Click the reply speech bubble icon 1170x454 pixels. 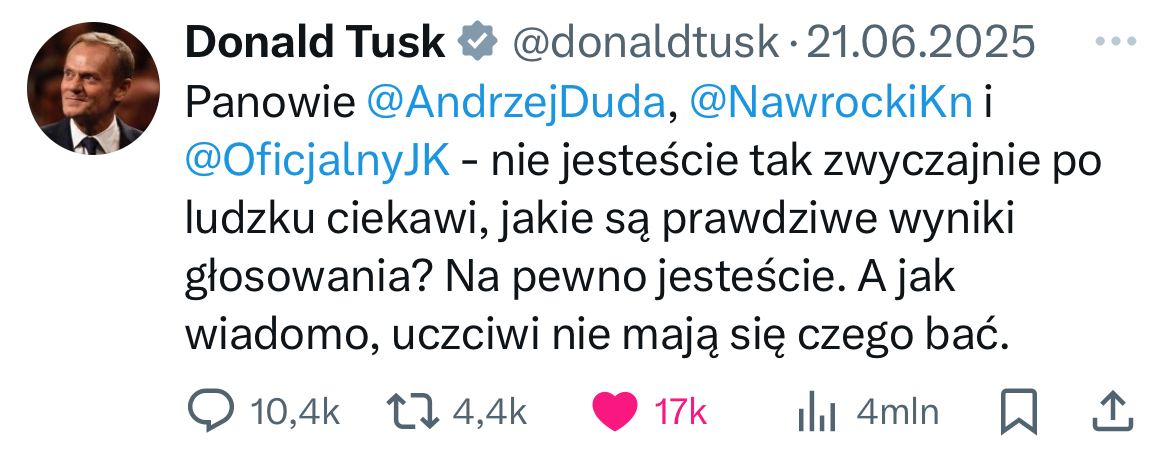point(211,411)
